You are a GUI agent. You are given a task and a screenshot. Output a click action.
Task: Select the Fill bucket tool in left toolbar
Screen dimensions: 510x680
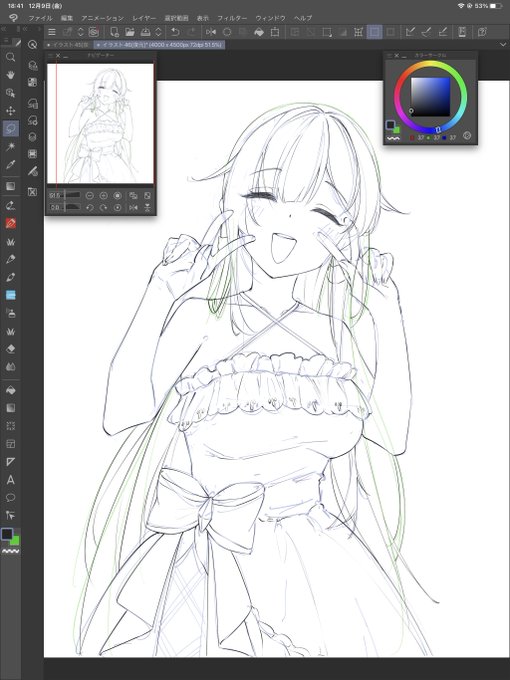pos(11,390)
